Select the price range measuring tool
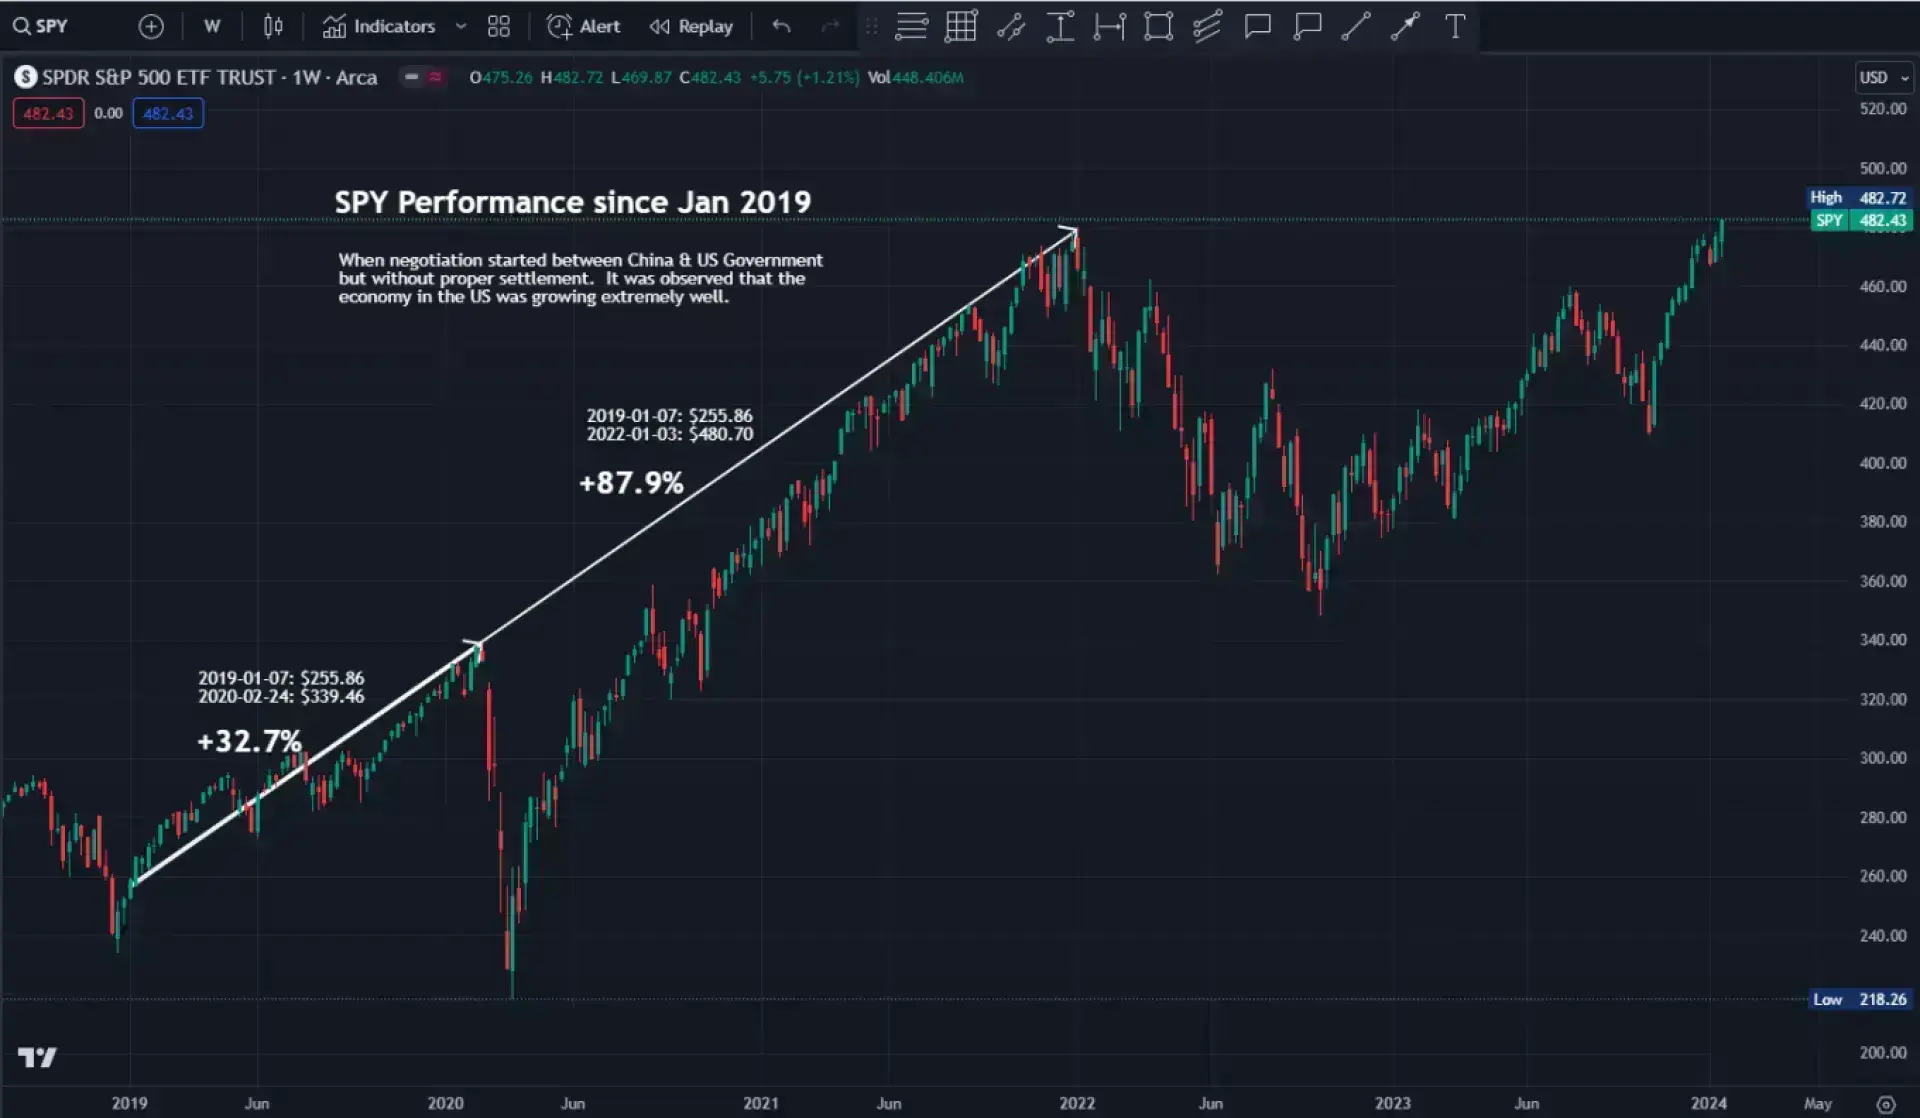The height and width of the screenshot is (1118, 1920). click(x=1060, y=27)
